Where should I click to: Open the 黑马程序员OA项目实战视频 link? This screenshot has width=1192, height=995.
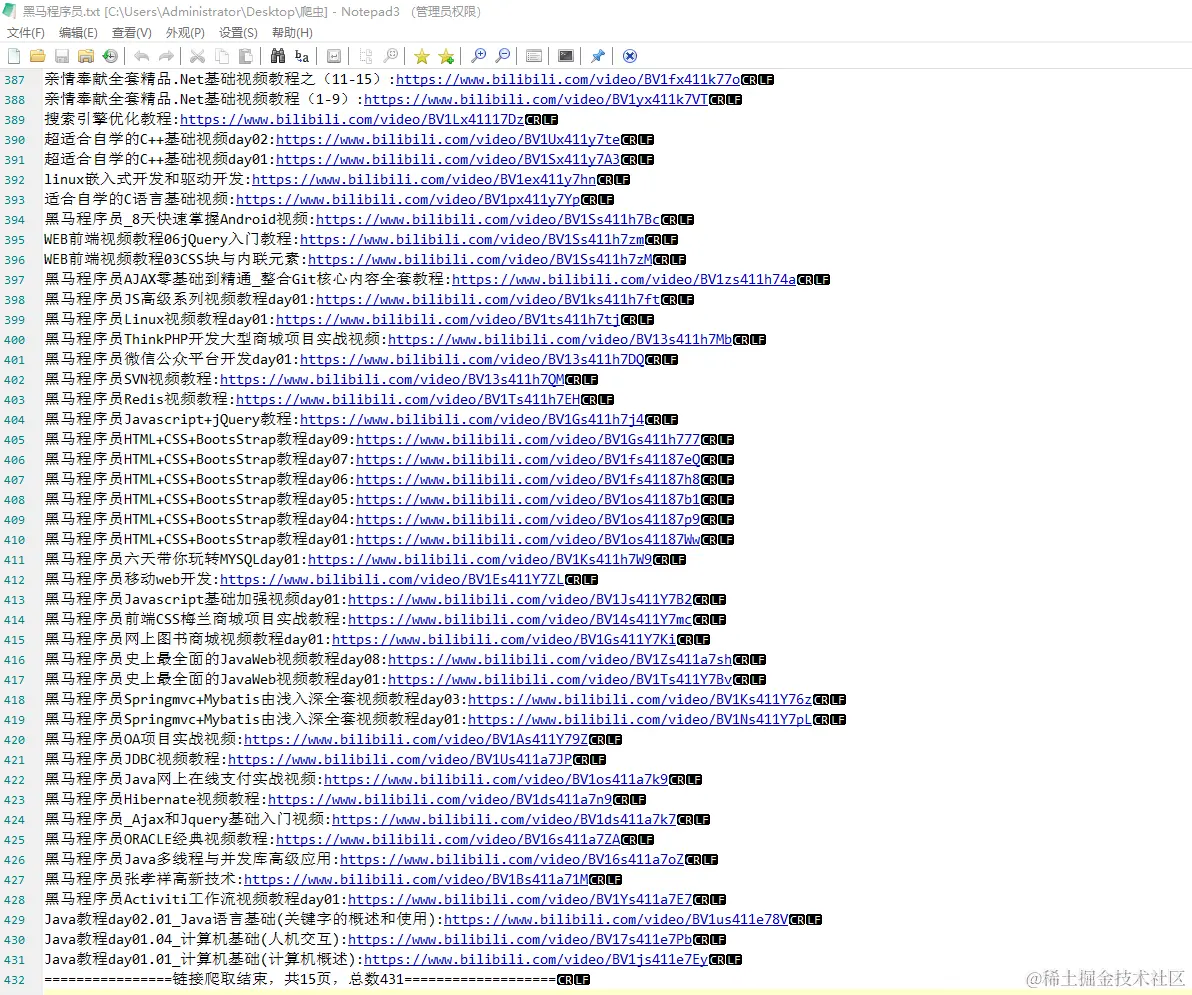[x=416, y=739]
